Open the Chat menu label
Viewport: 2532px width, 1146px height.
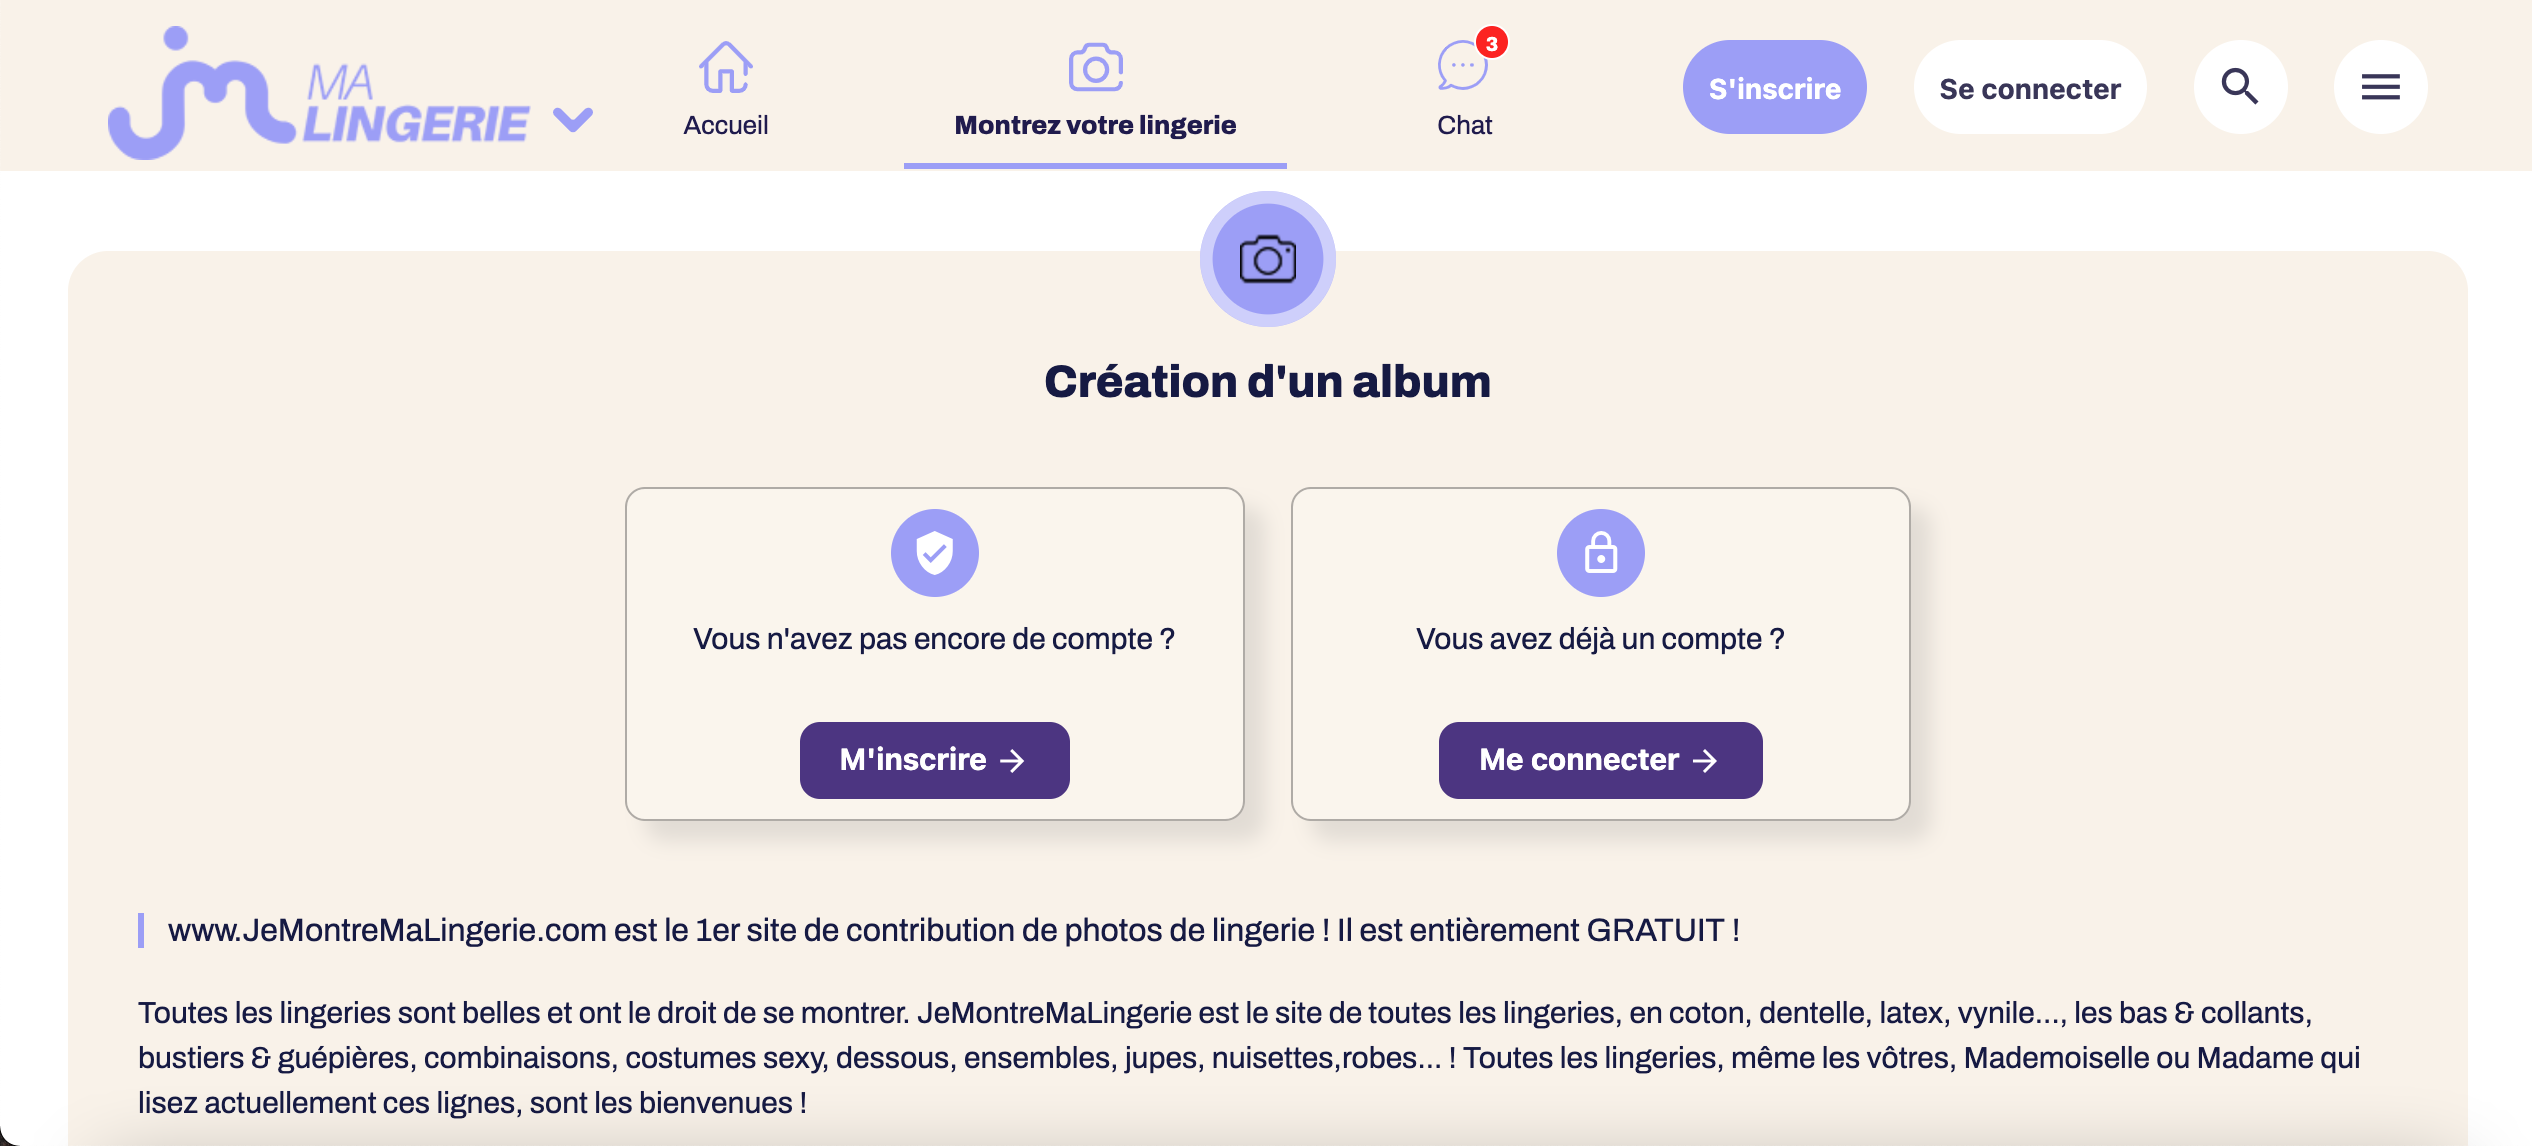pyautogui.click(x=1464, y=125)
